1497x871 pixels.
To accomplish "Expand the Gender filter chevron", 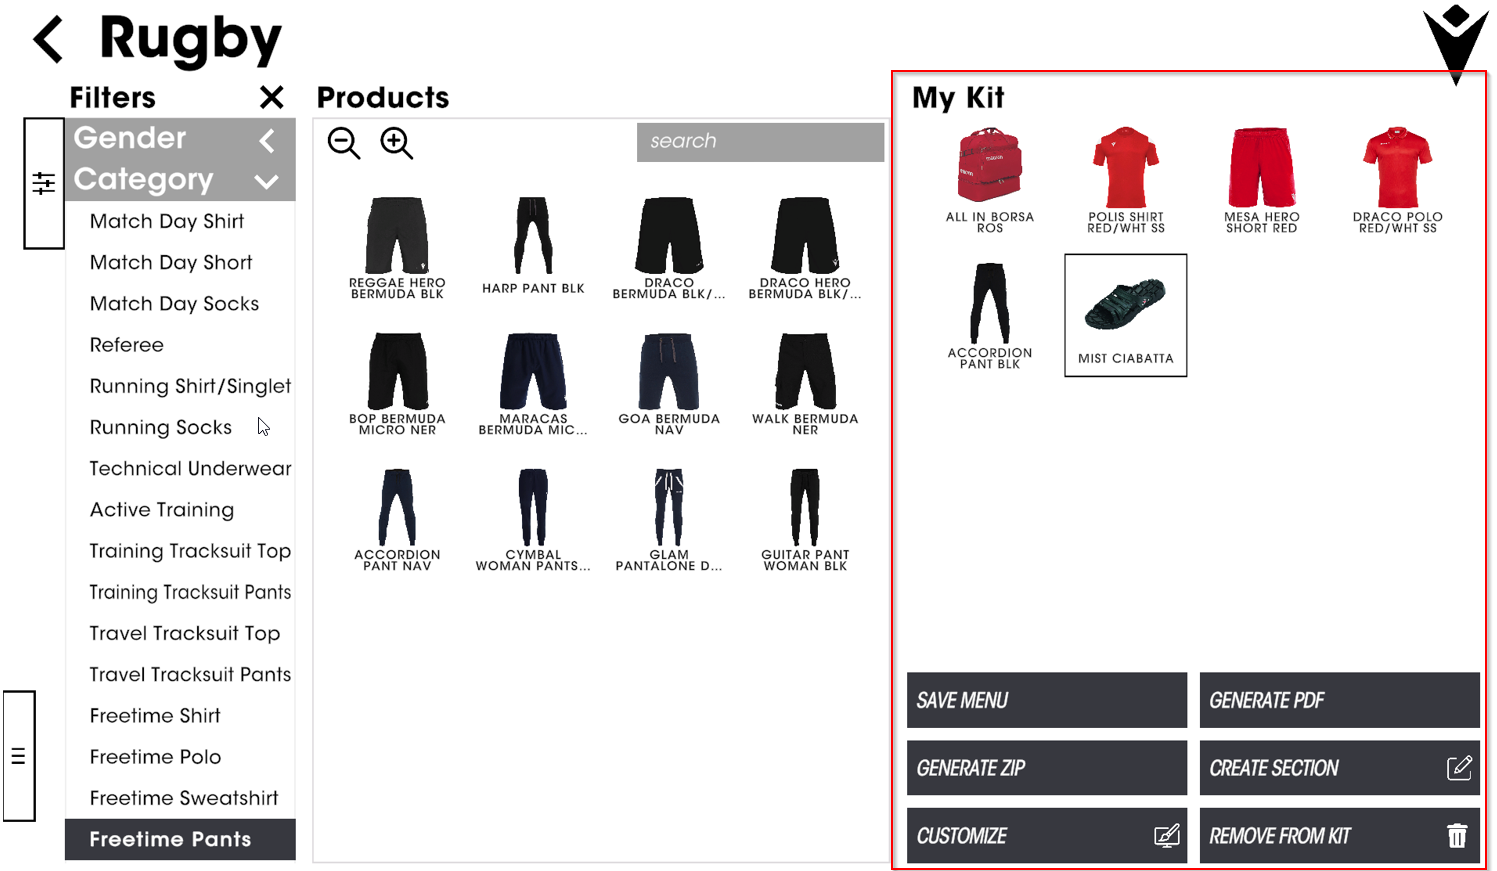I will tap(266, 140).
